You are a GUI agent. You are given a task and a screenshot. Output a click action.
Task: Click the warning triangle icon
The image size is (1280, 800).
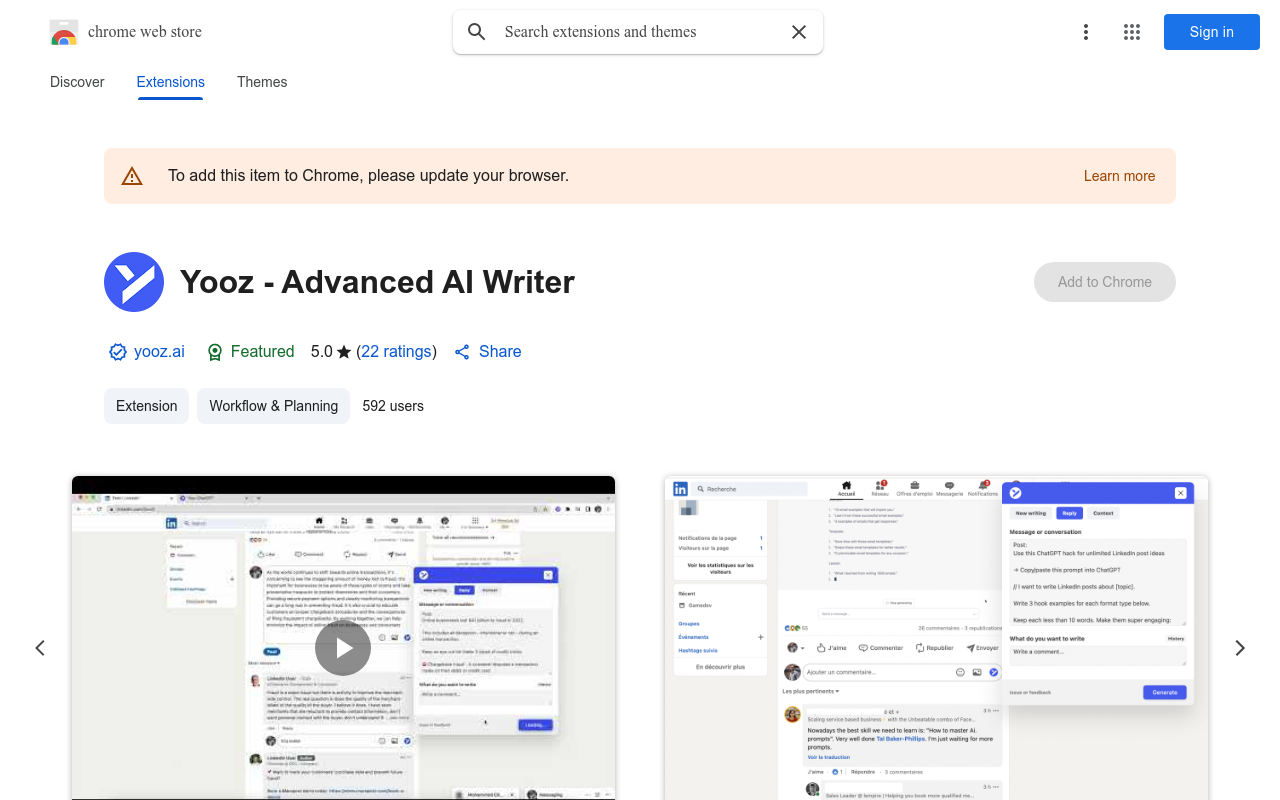[132, 176]
